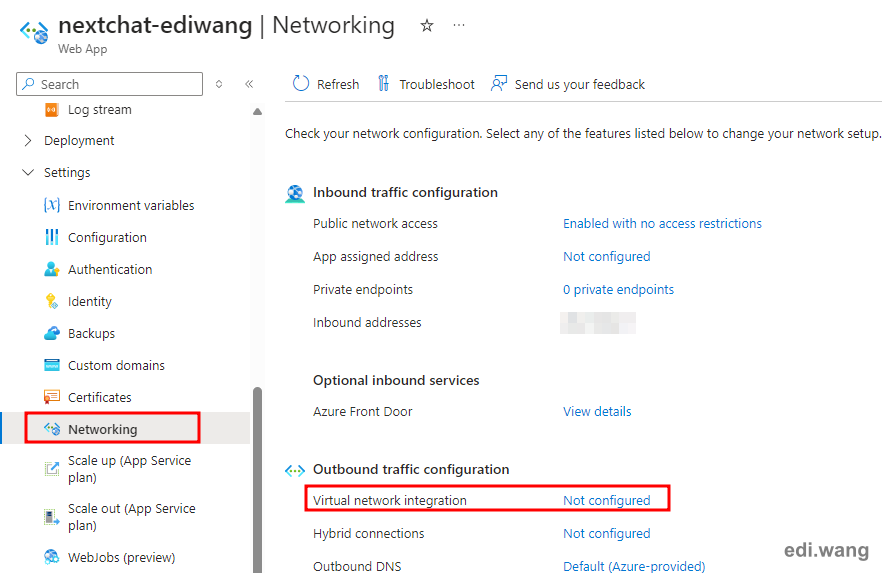Click the Environment variables icon in the sidebar
Image resolution: width=882 pixels, height=573 pixels.
click(52, 205)
